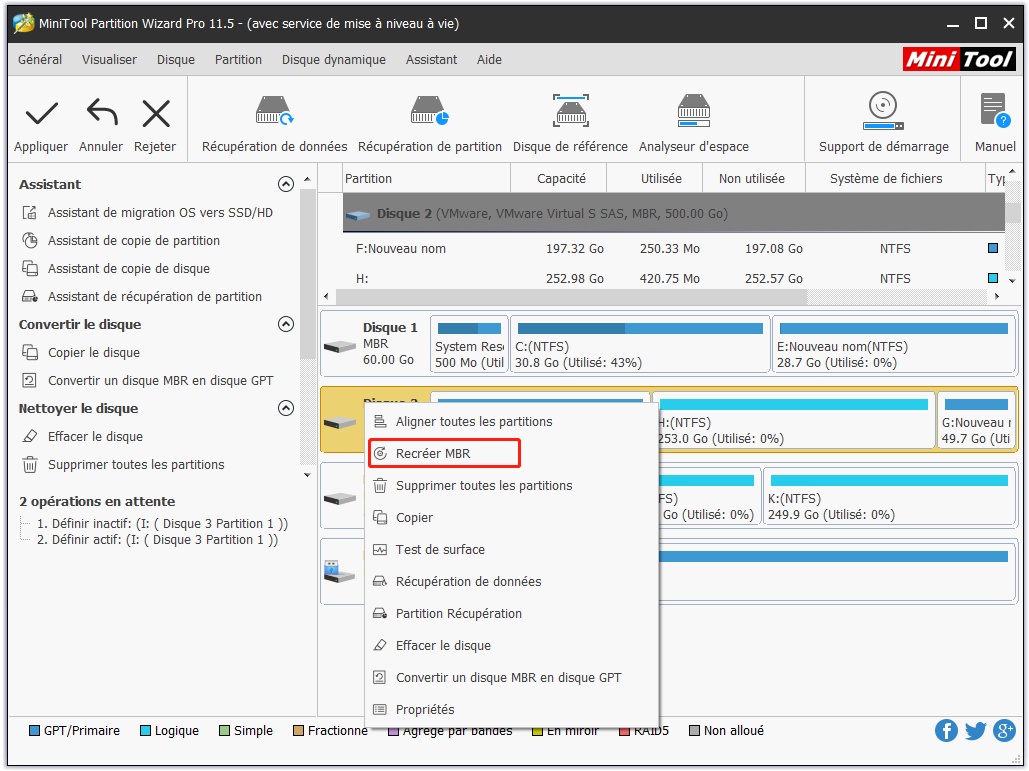This screenshot has width=1029, height=771.
Task: Select Disque 1 drive icon in disk map
Action: pos(340,346)
